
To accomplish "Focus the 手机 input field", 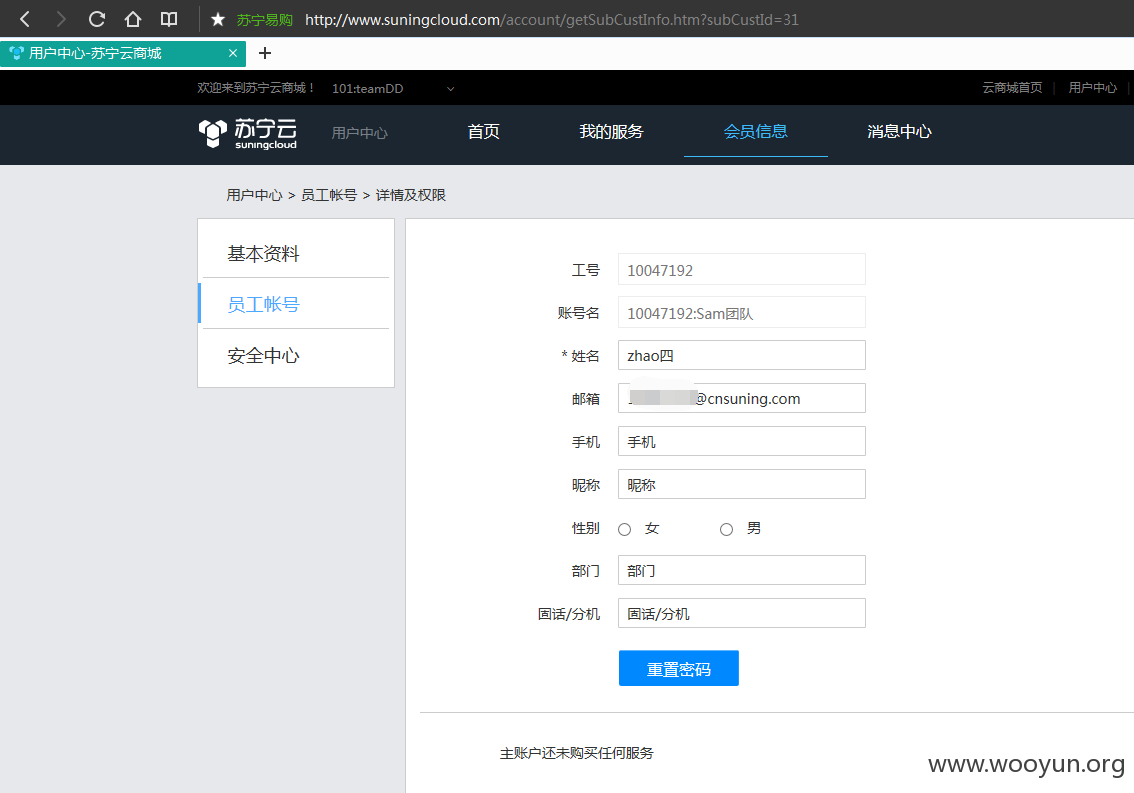I will click(741, 441).
